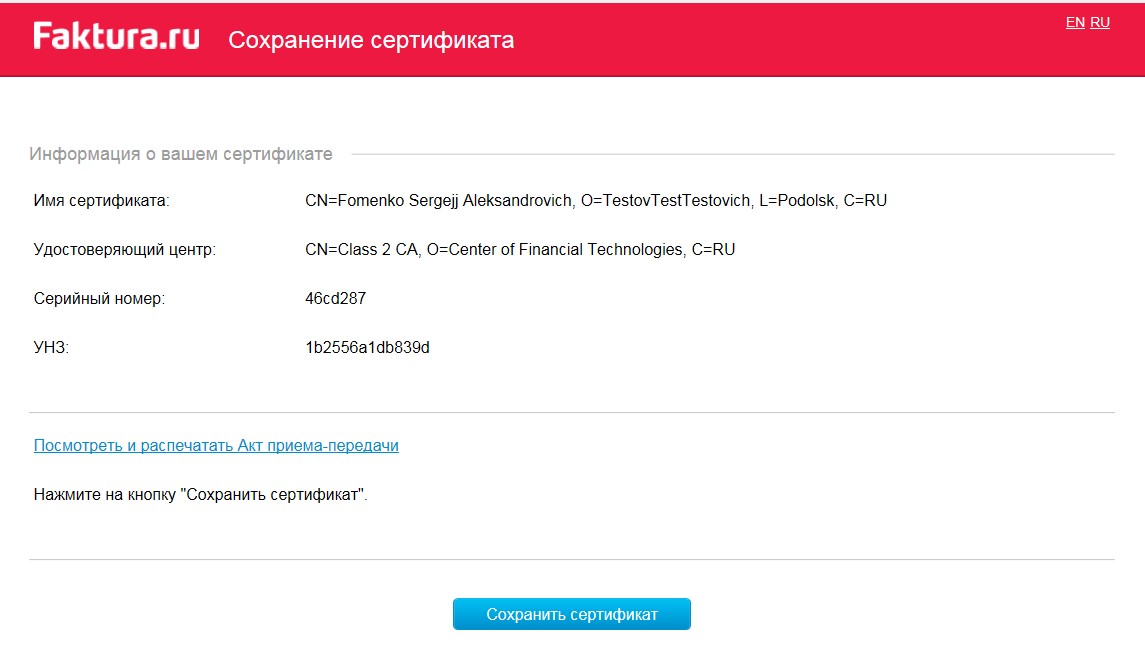Screen dimensions: 1145x662
Task: Click the Сохранение сертификата page title
Action: tap(371, 40)
